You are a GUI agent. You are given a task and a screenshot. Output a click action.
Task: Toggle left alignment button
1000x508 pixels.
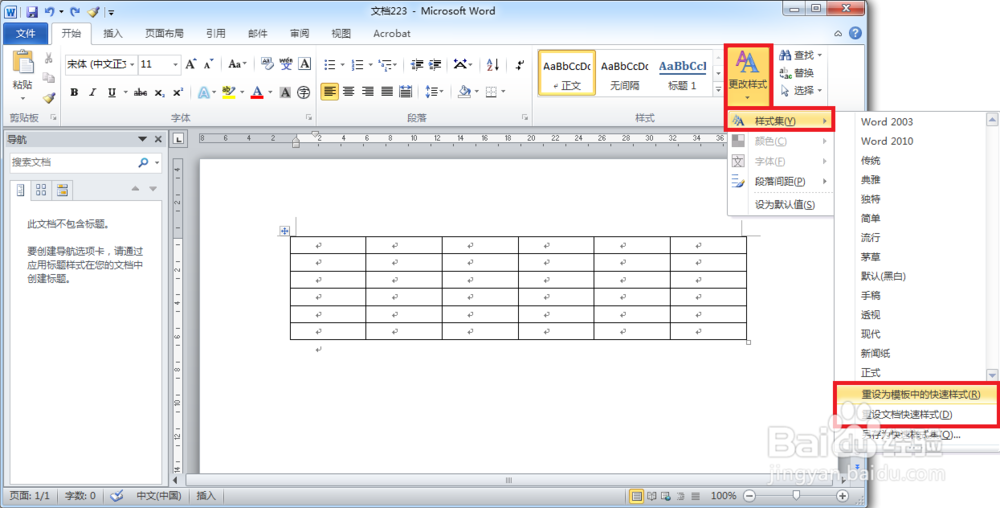coord(329,92)
